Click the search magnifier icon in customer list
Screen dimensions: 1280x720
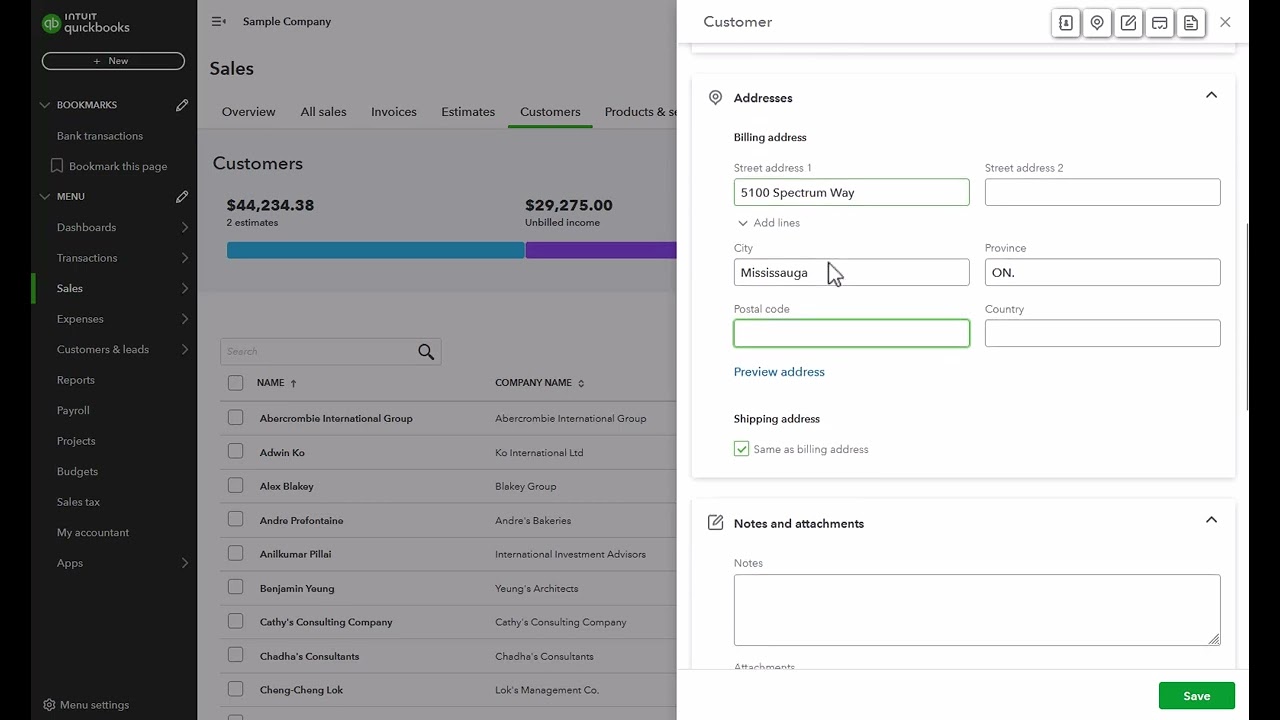(426, 352)
